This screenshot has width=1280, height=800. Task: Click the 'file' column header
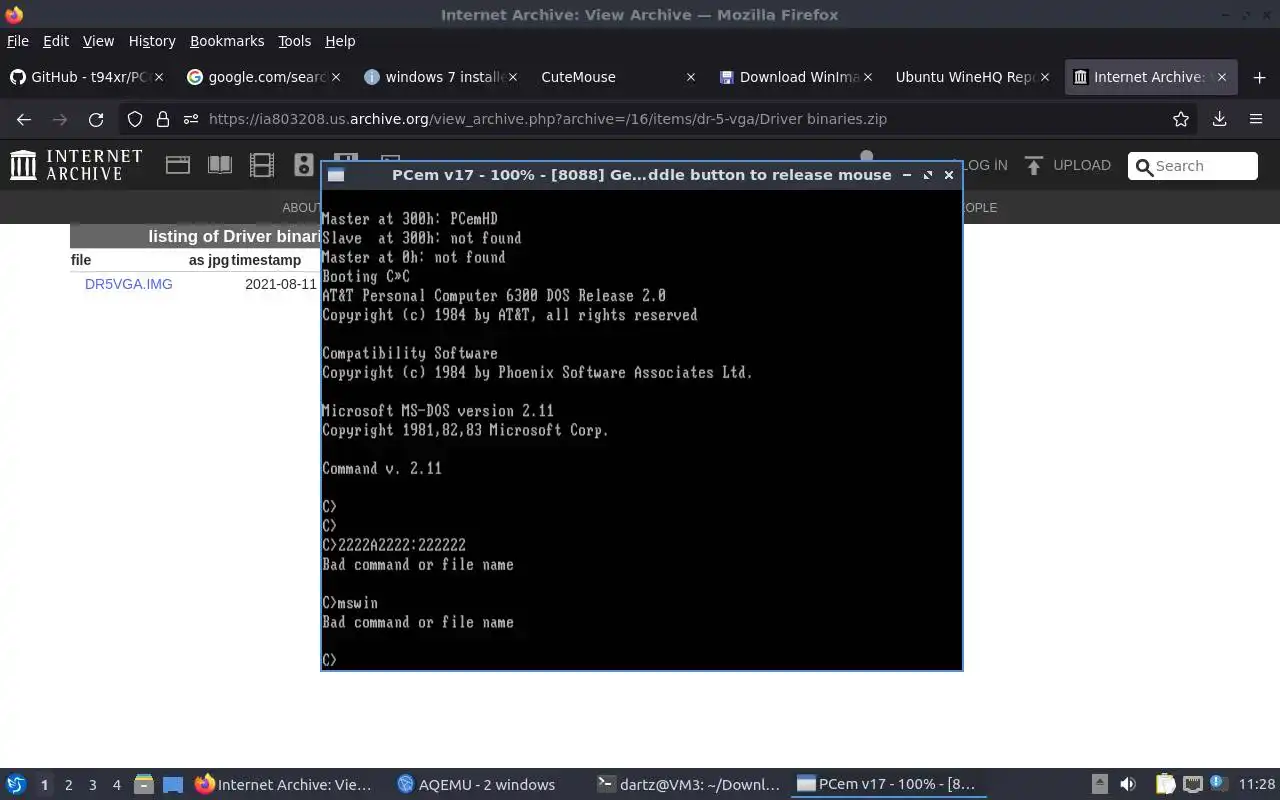pos(81,260)
